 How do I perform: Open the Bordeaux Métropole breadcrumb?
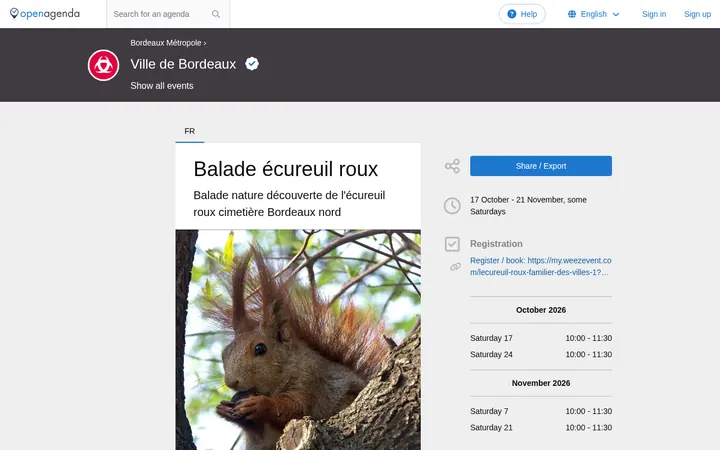(166, 43)
